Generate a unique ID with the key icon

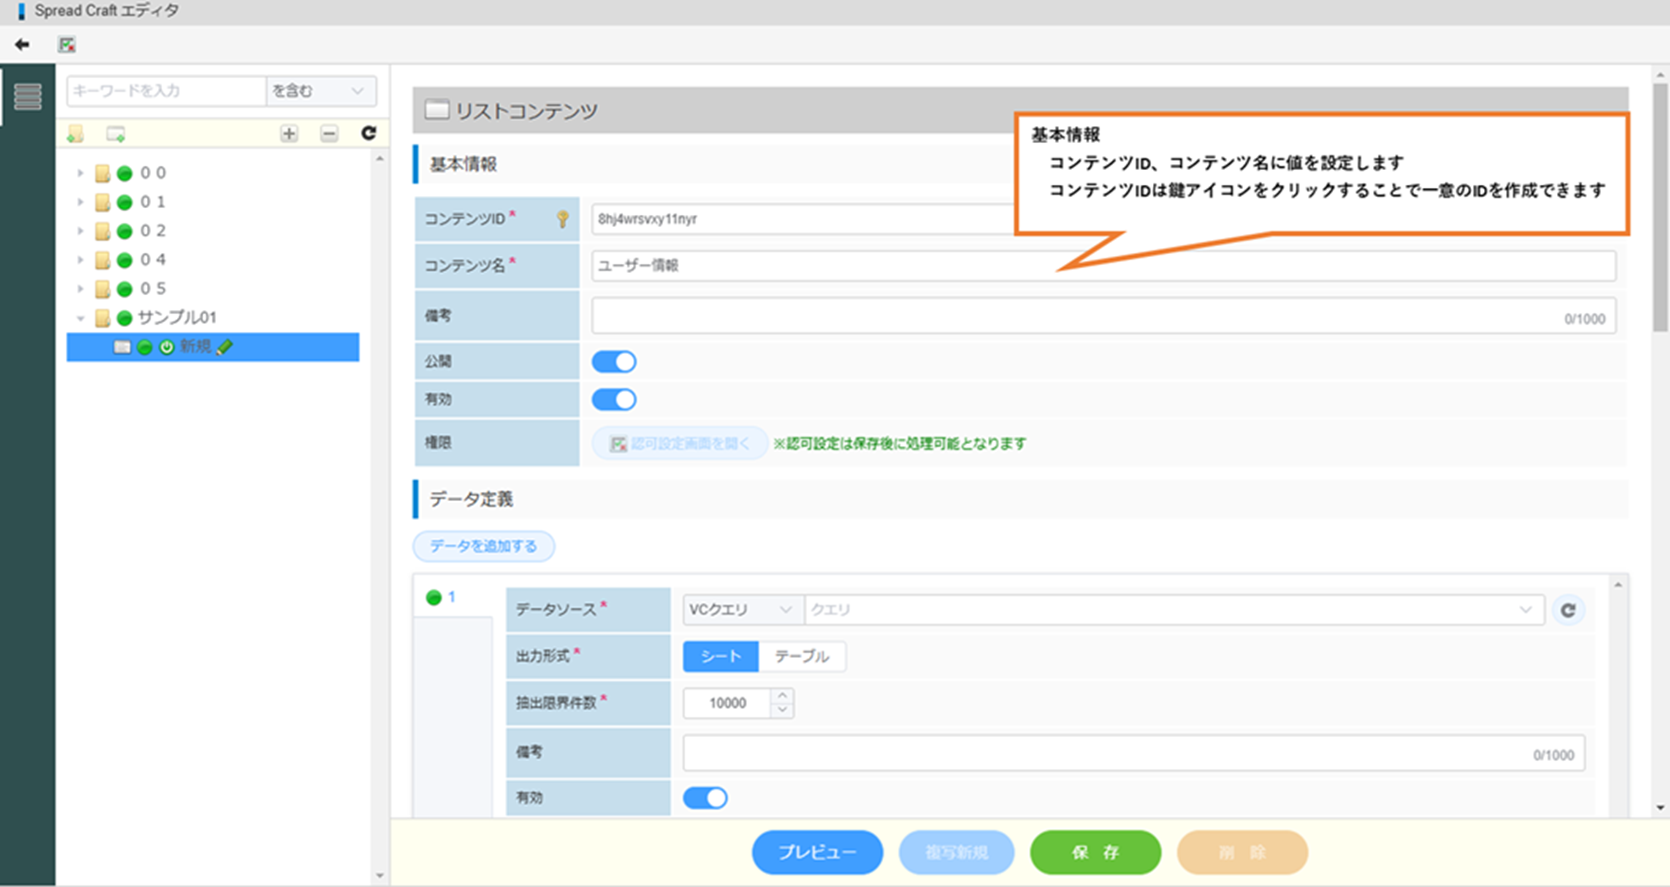(562, 219)
